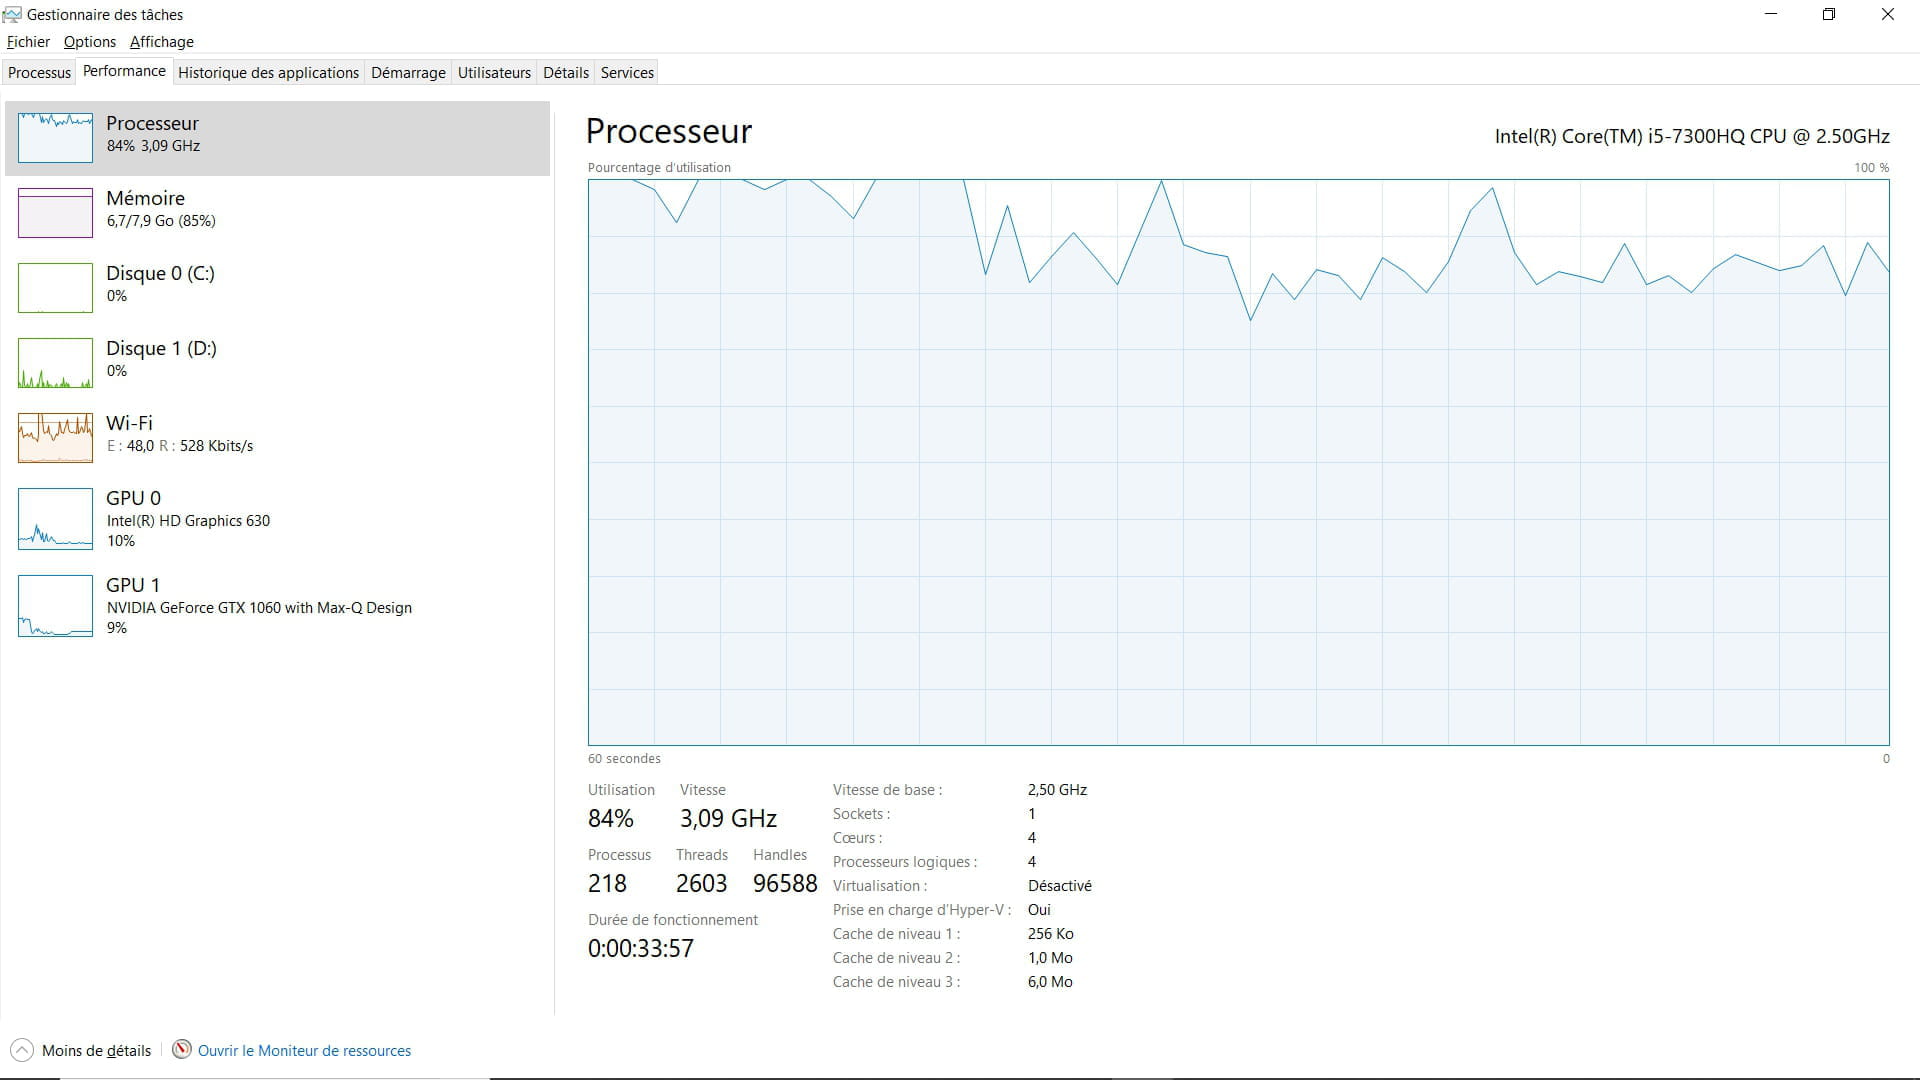Open Disque 1 (D:) graph icon
This screenshot has width=1920, height=1080.
click(x=55, y=363)
